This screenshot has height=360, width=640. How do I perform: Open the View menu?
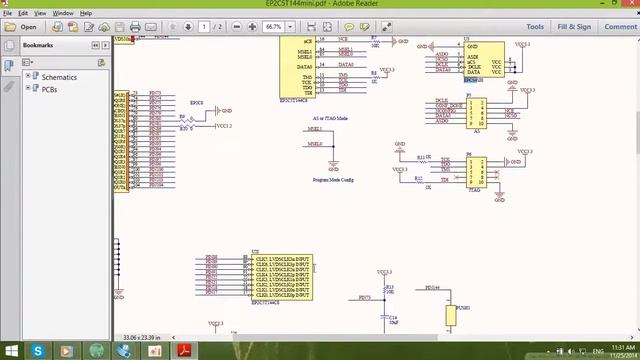pyautogui.click(x=40, y=13)
